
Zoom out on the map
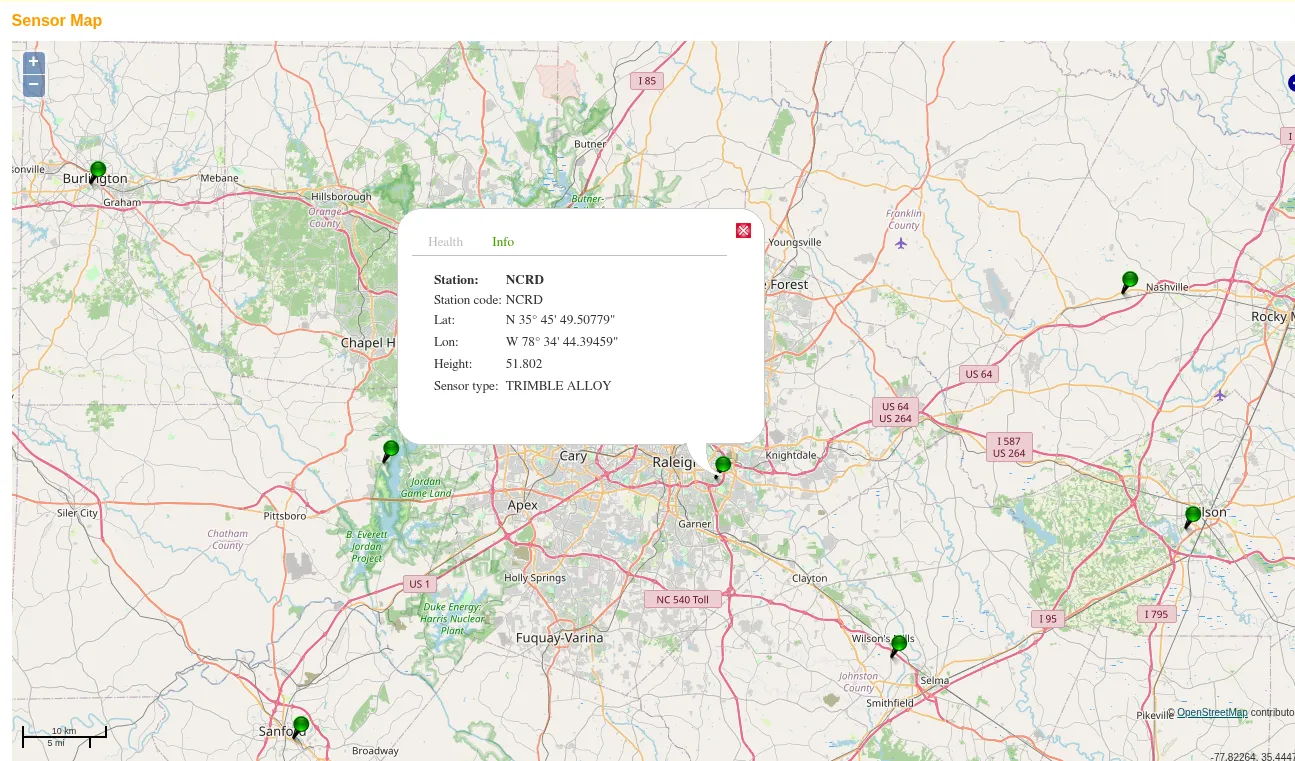click(34, 86)
